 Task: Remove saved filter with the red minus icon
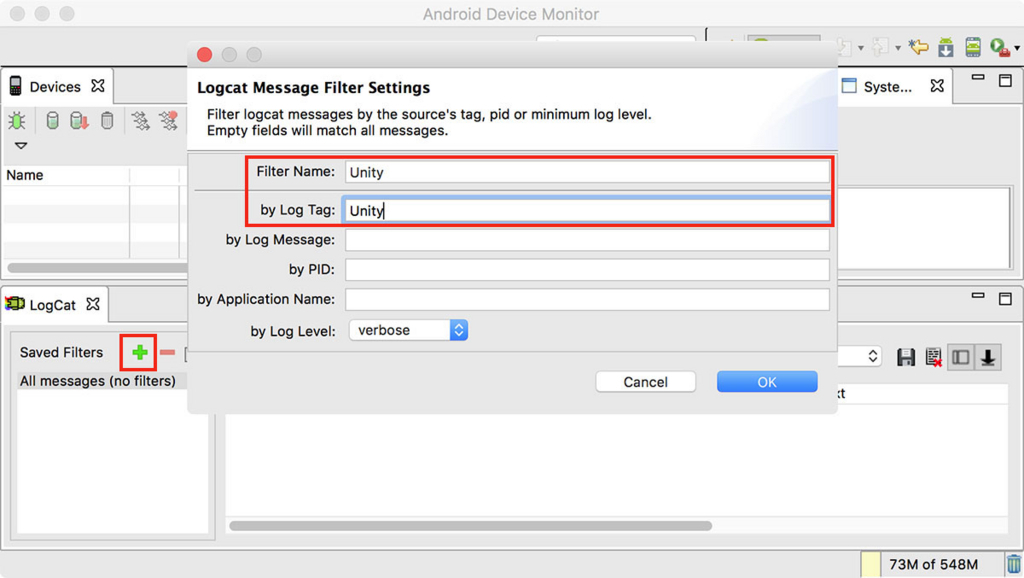click(x=167, y=353)
